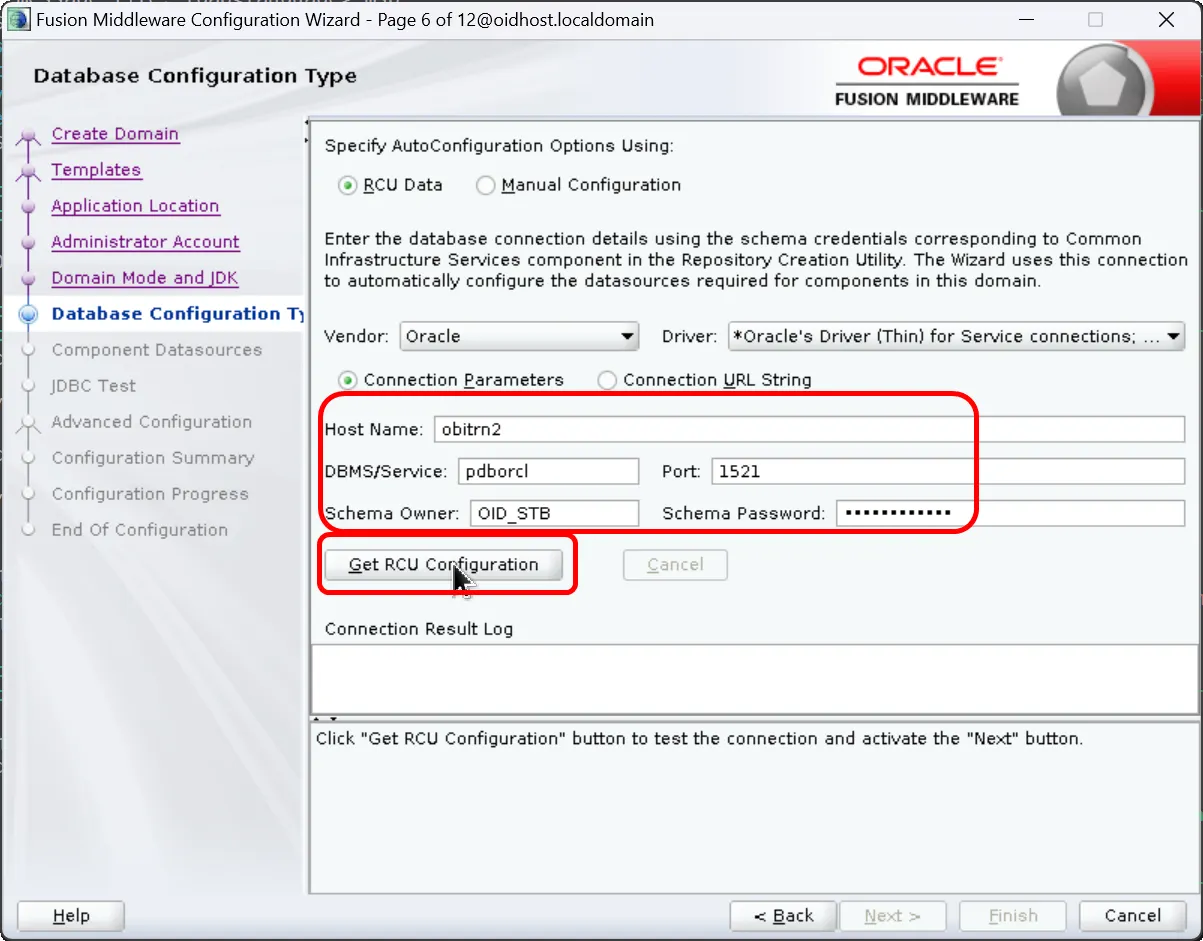Click the small collapse arrows above the help text
The height and width of the screenshot is (941, 1203).
point(326,719)
